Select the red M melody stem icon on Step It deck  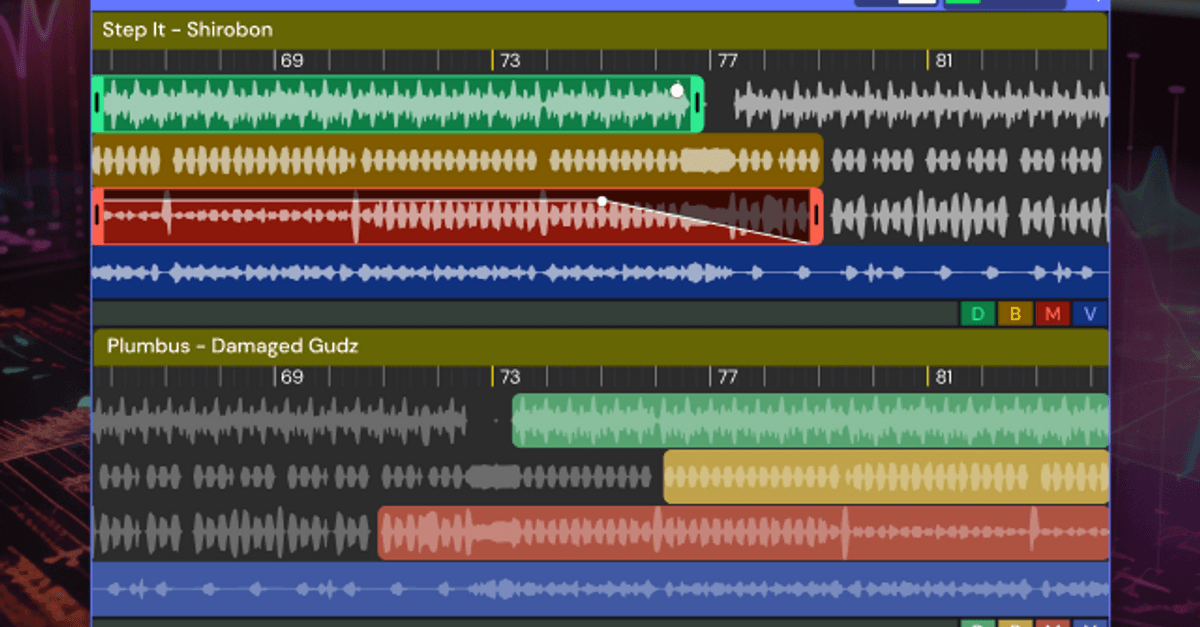point(1053,313)
